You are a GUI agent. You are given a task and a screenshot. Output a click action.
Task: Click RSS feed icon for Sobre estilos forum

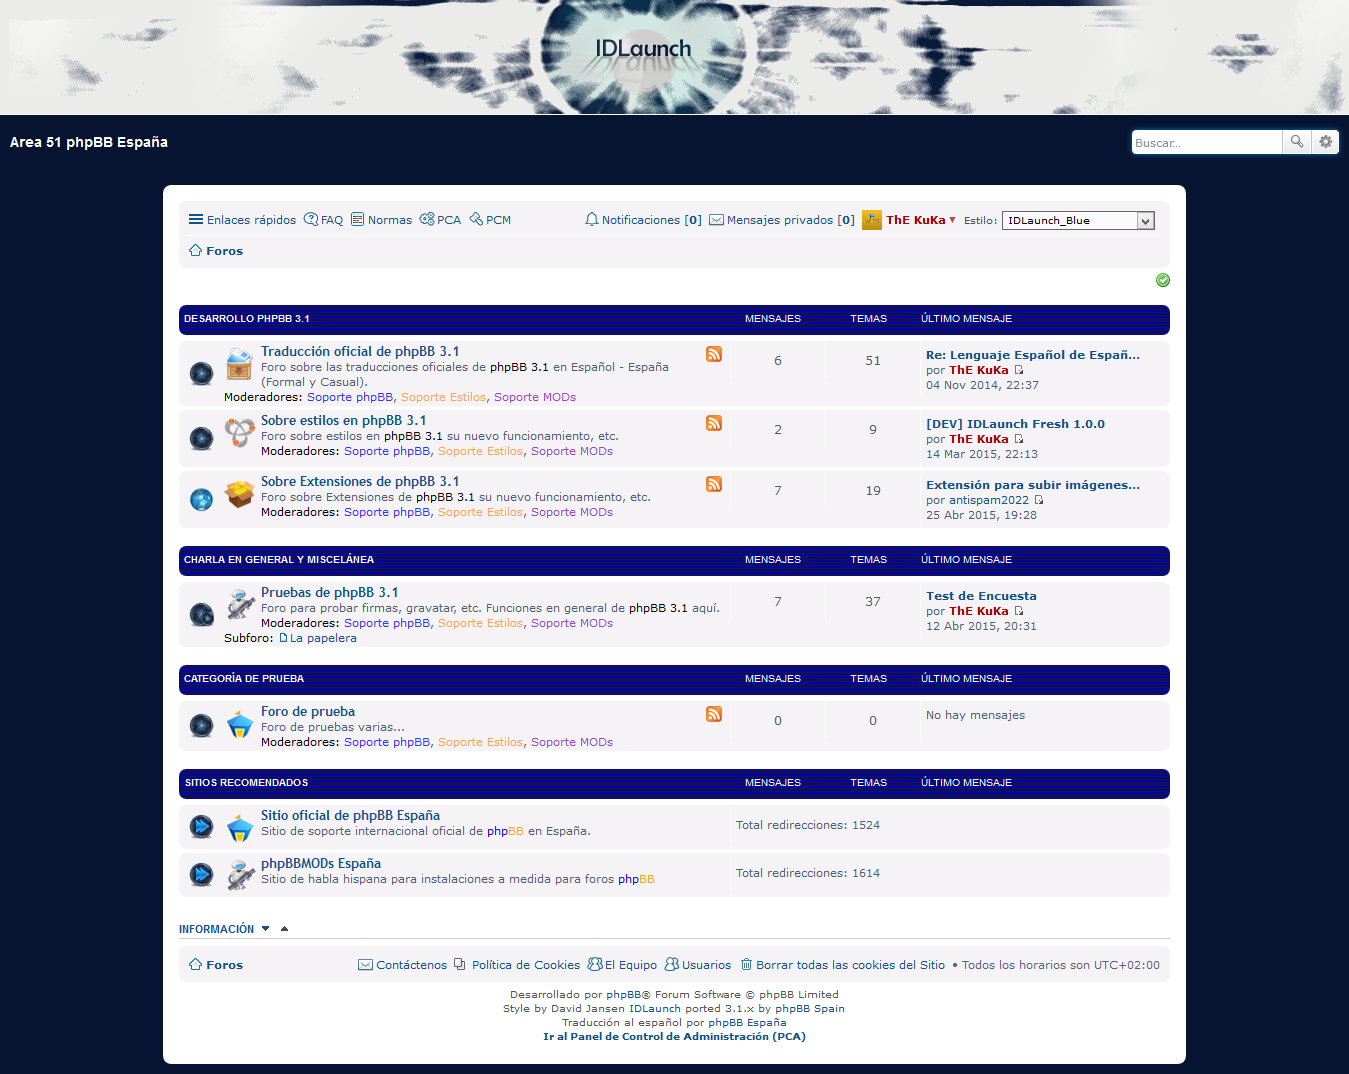(x=714, y=423)
